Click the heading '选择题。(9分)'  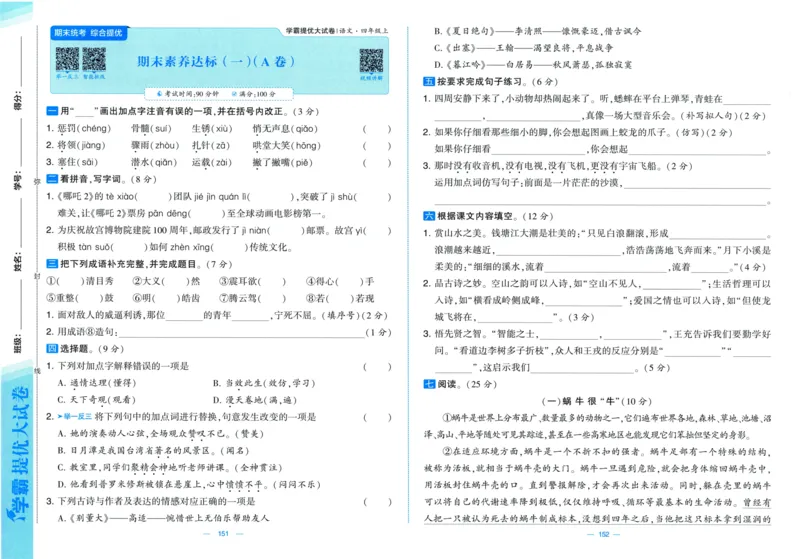(92, 348)
